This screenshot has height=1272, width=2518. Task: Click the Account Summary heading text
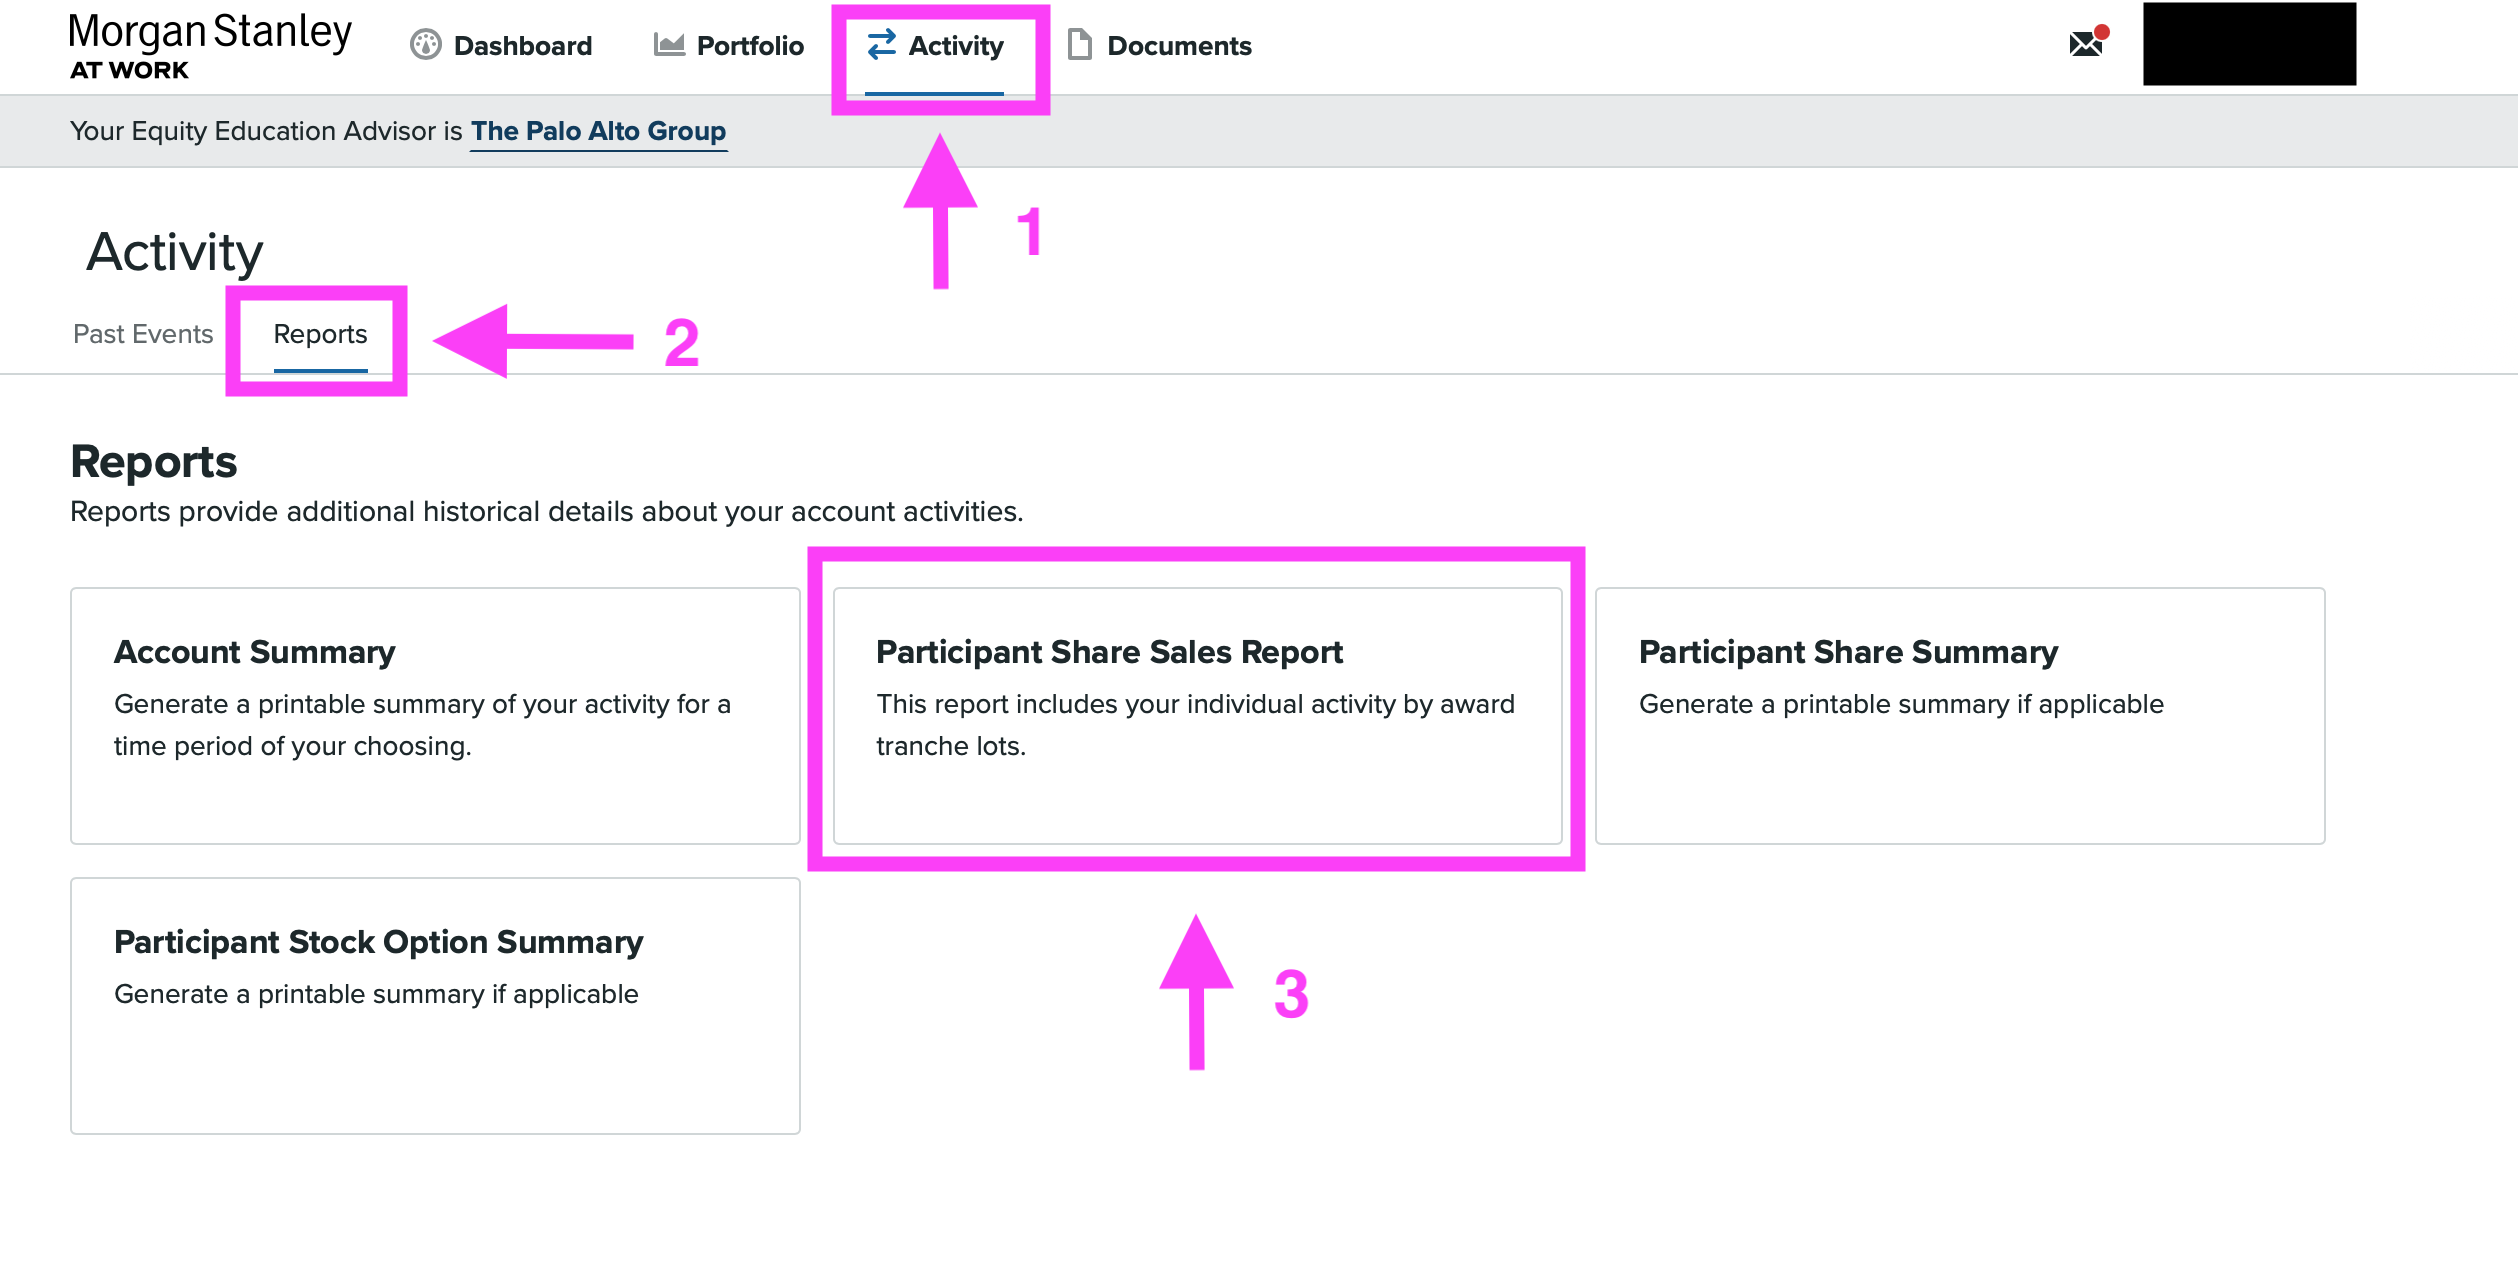pos(254,652)
